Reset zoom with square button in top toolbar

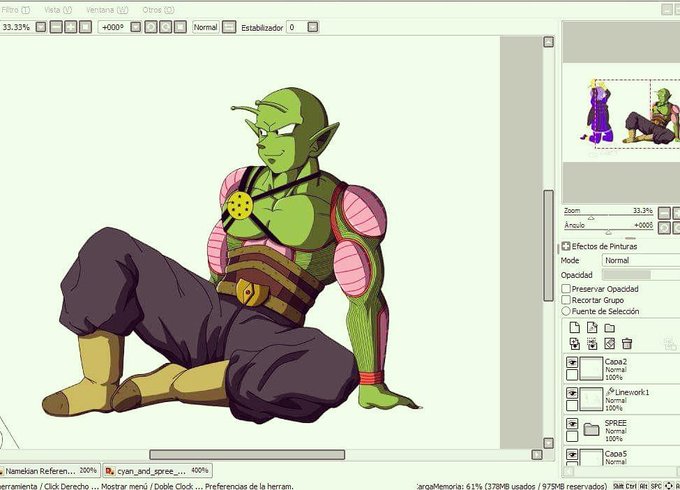(x=85, y=27)
